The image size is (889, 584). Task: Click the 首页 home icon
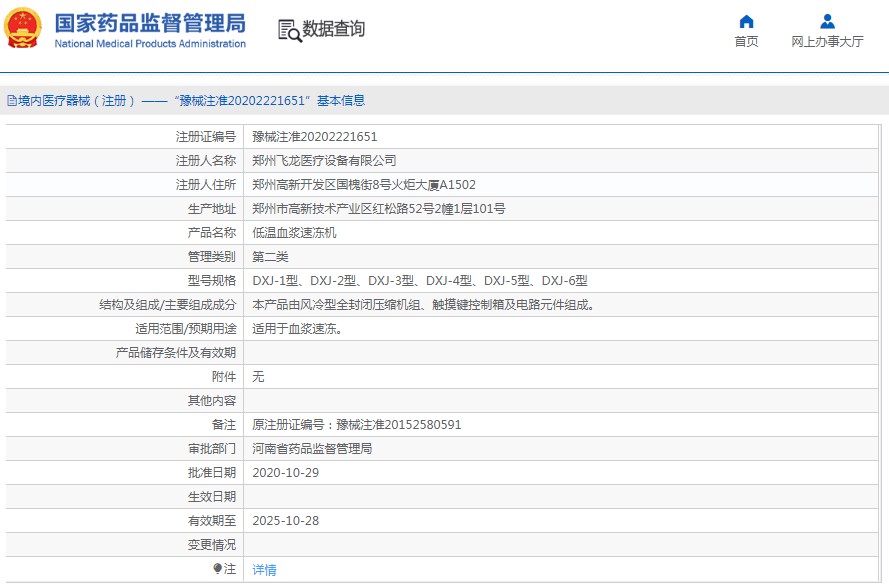pyautogui.click(x=747, y=22)
